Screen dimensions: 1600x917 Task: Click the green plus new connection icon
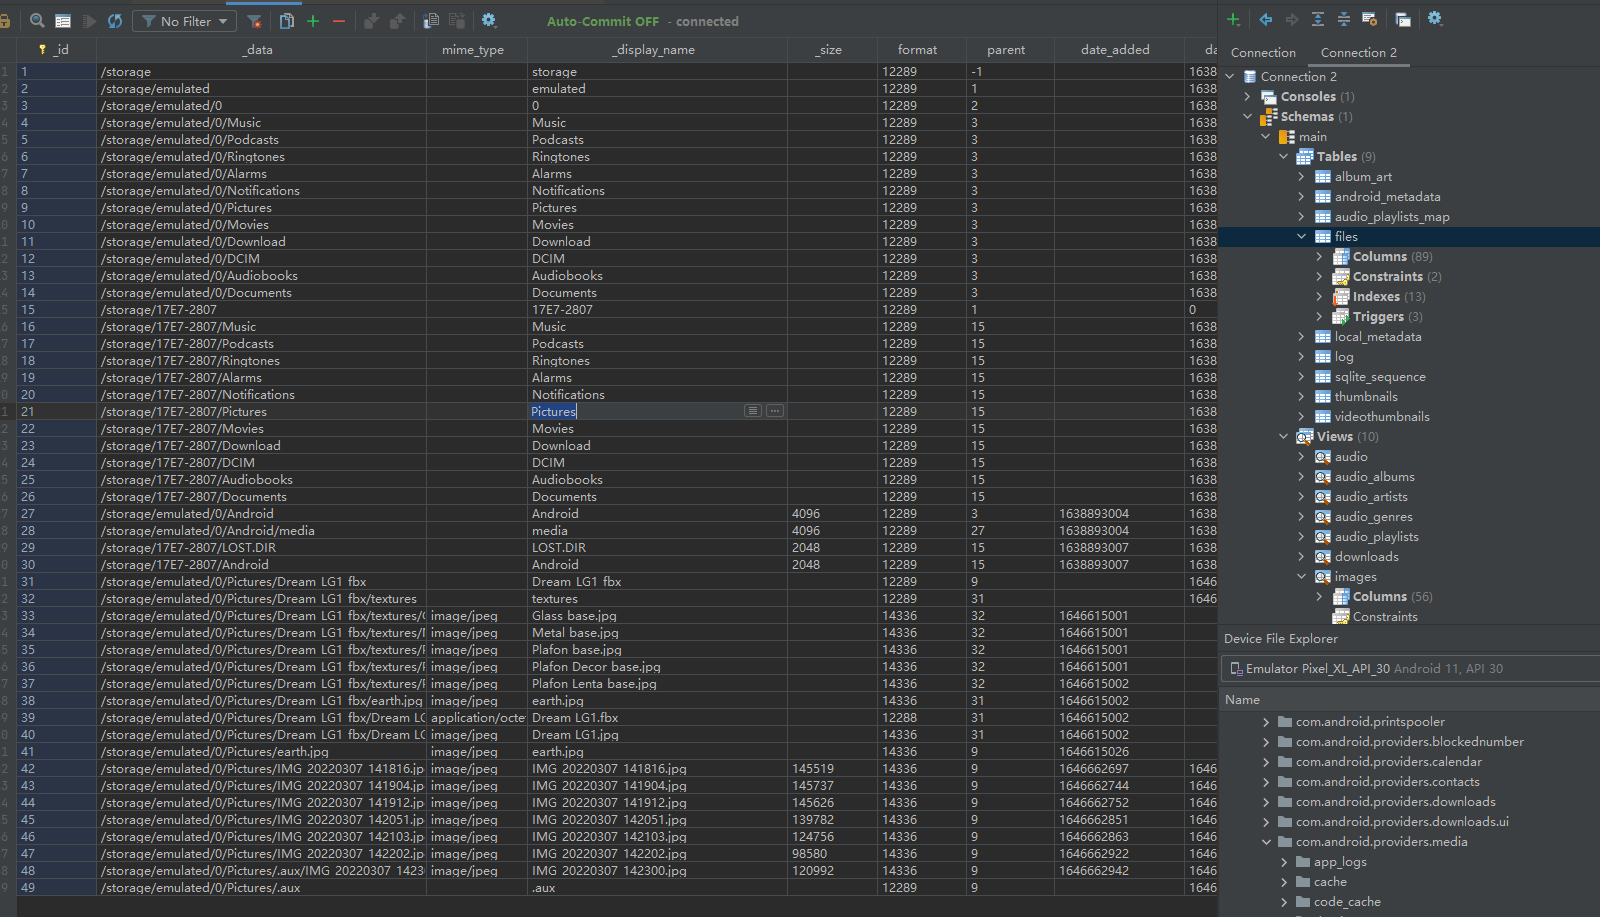pyautogui.click(x=1233, y=19)
